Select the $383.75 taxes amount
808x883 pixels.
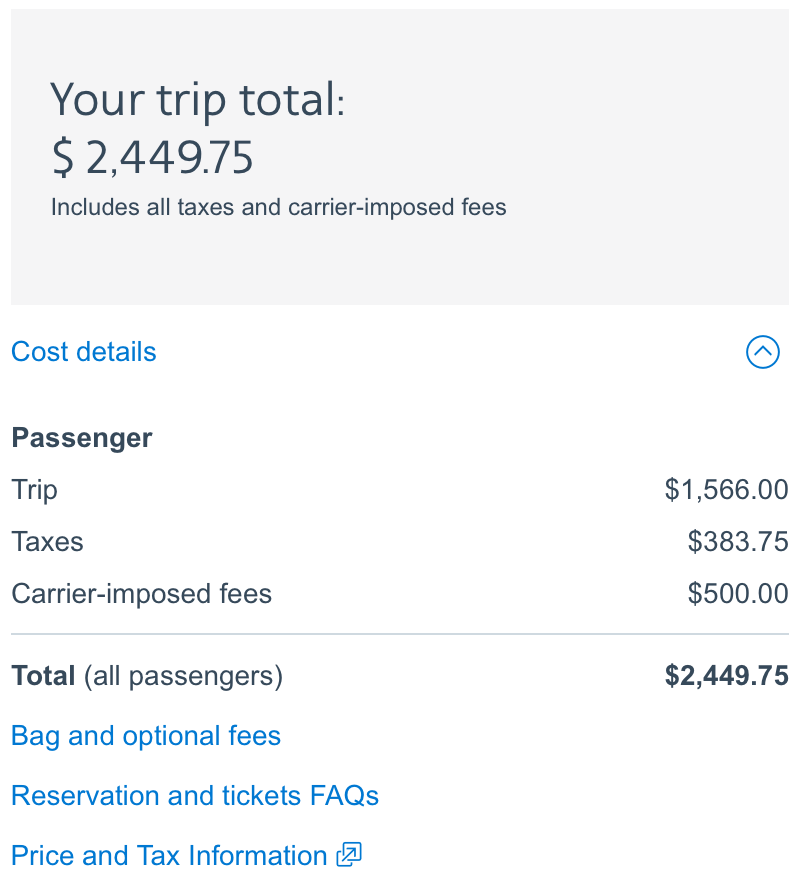tap(738, 542)
